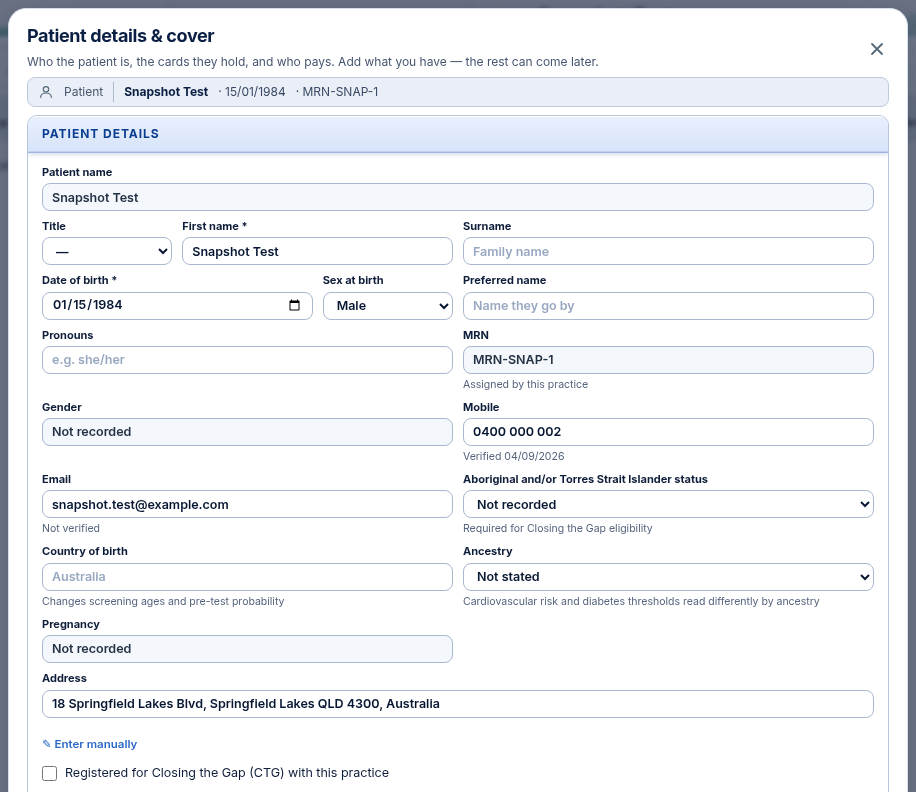916x792 pixels.
Task: Click the Pronouns input field
Action: point(247,360)
